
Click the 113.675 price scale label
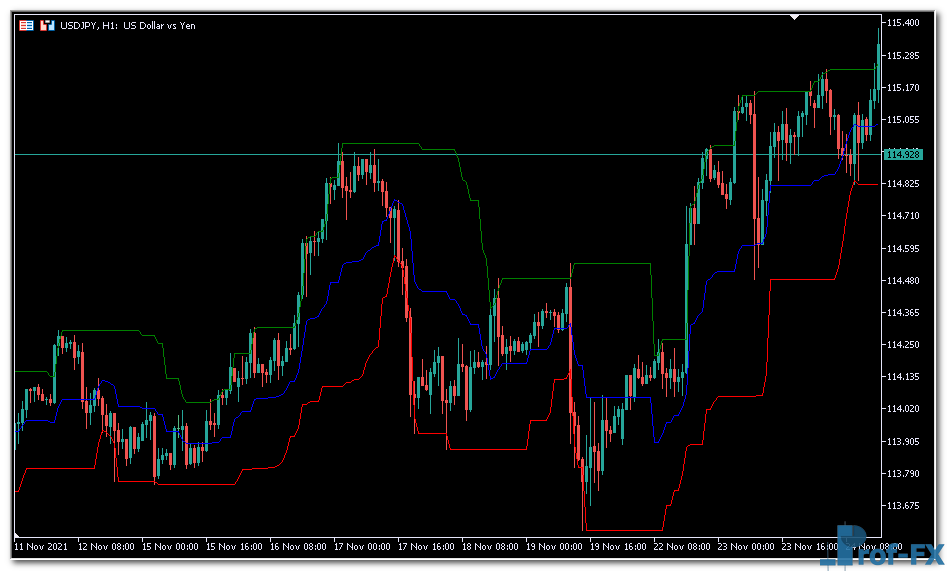pyautogui.click(x=903, y=506)
